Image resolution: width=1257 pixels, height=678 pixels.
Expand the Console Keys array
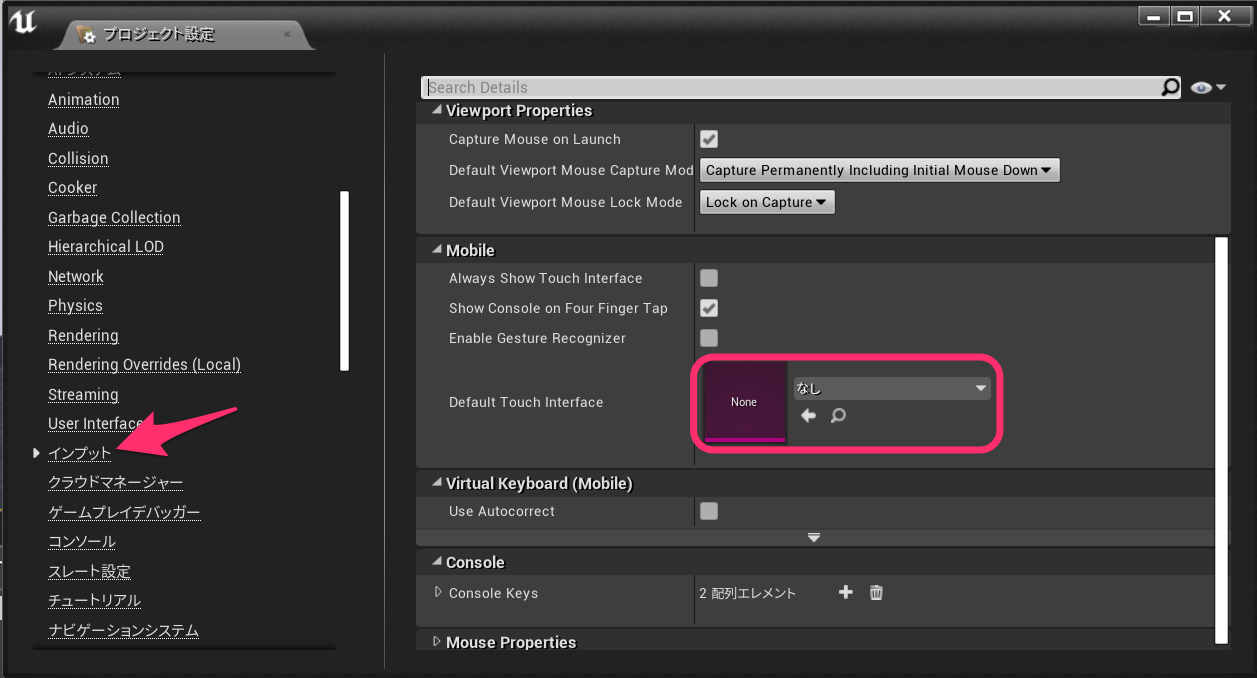438,593
